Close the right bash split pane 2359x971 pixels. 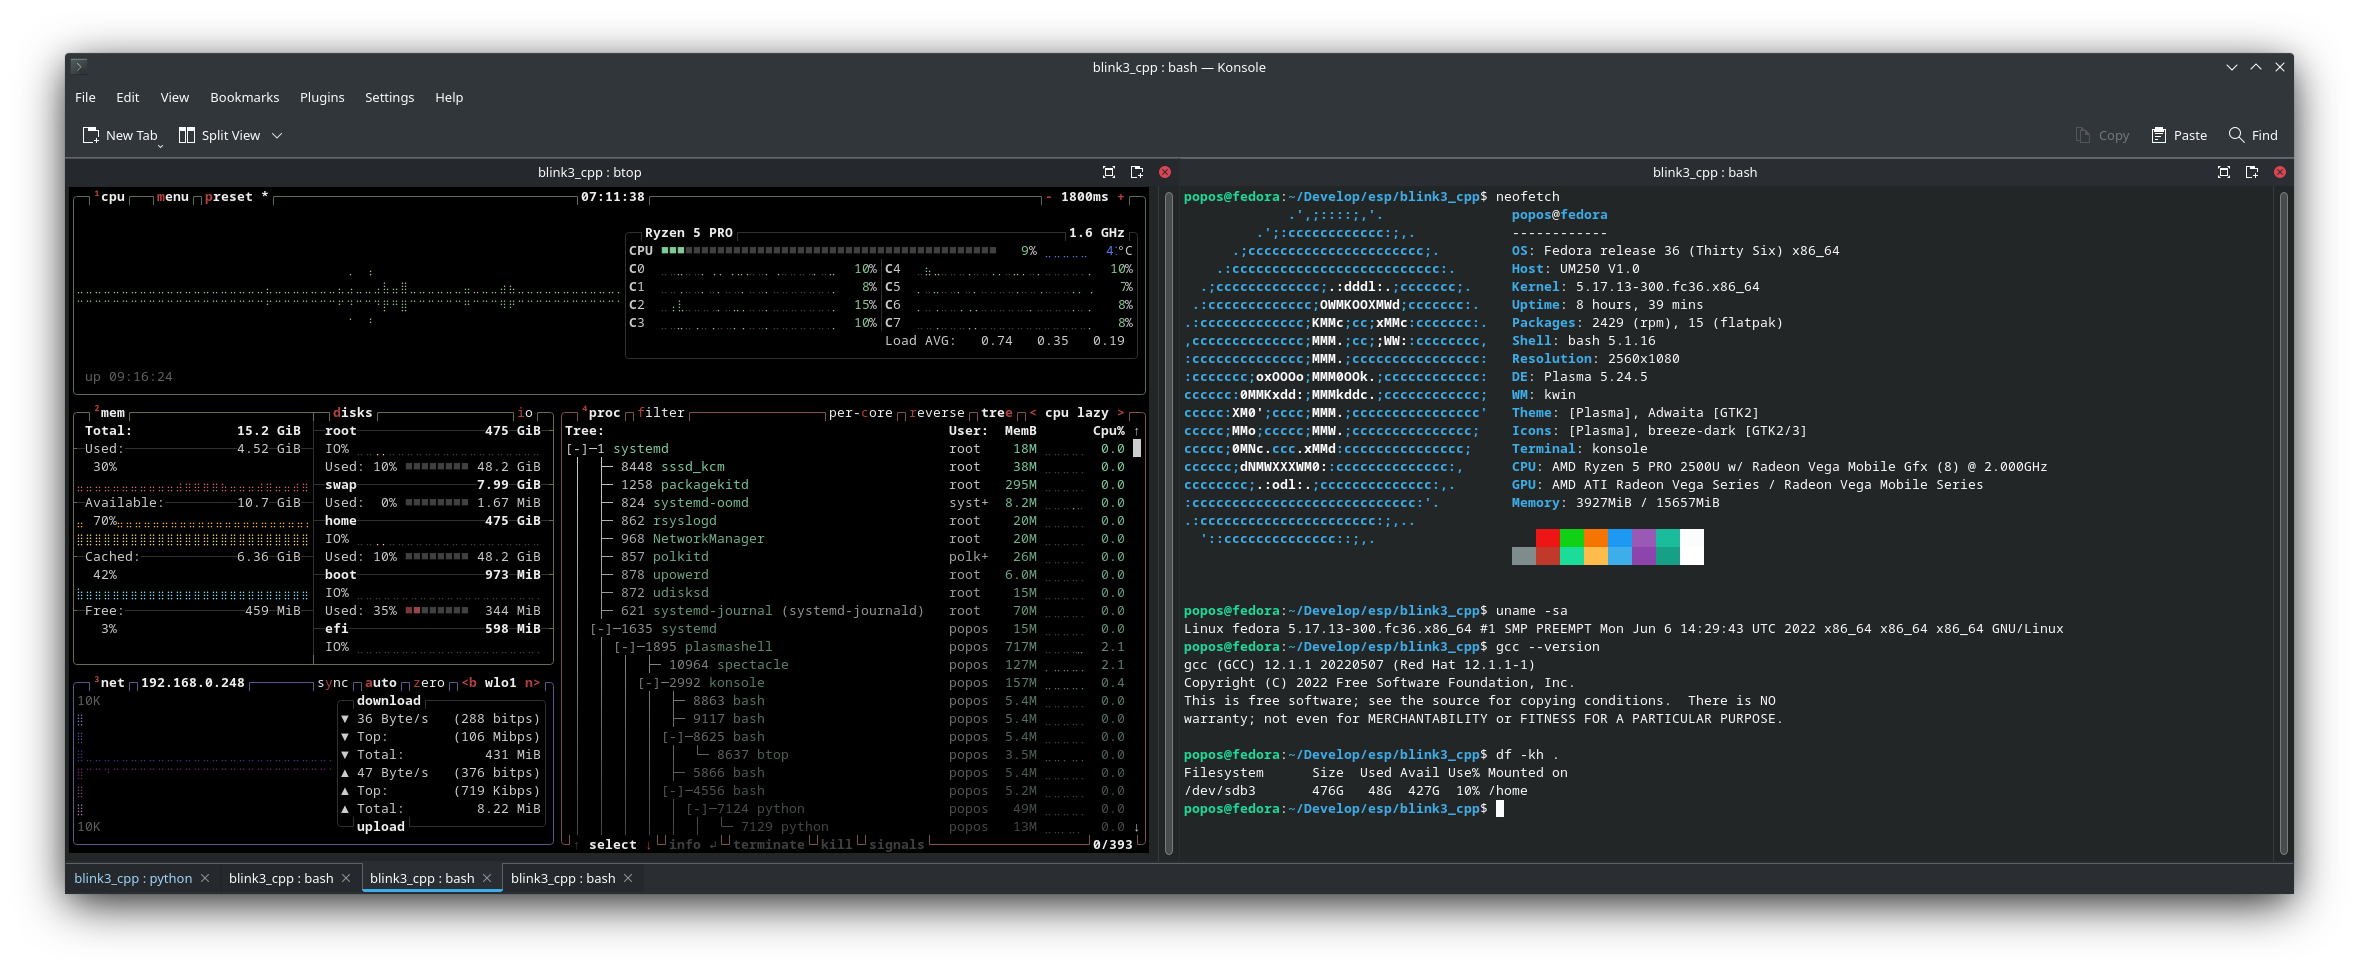(2280, 172)
